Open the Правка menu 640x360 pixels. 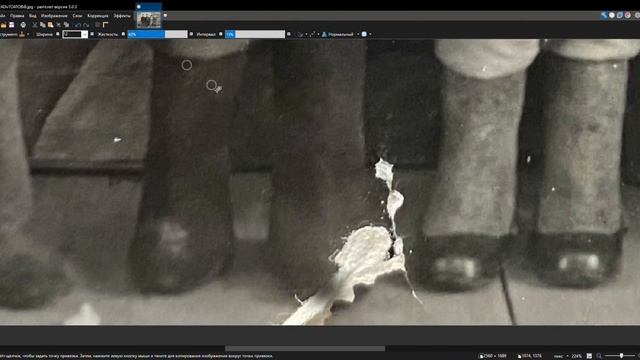coord(17,16)
